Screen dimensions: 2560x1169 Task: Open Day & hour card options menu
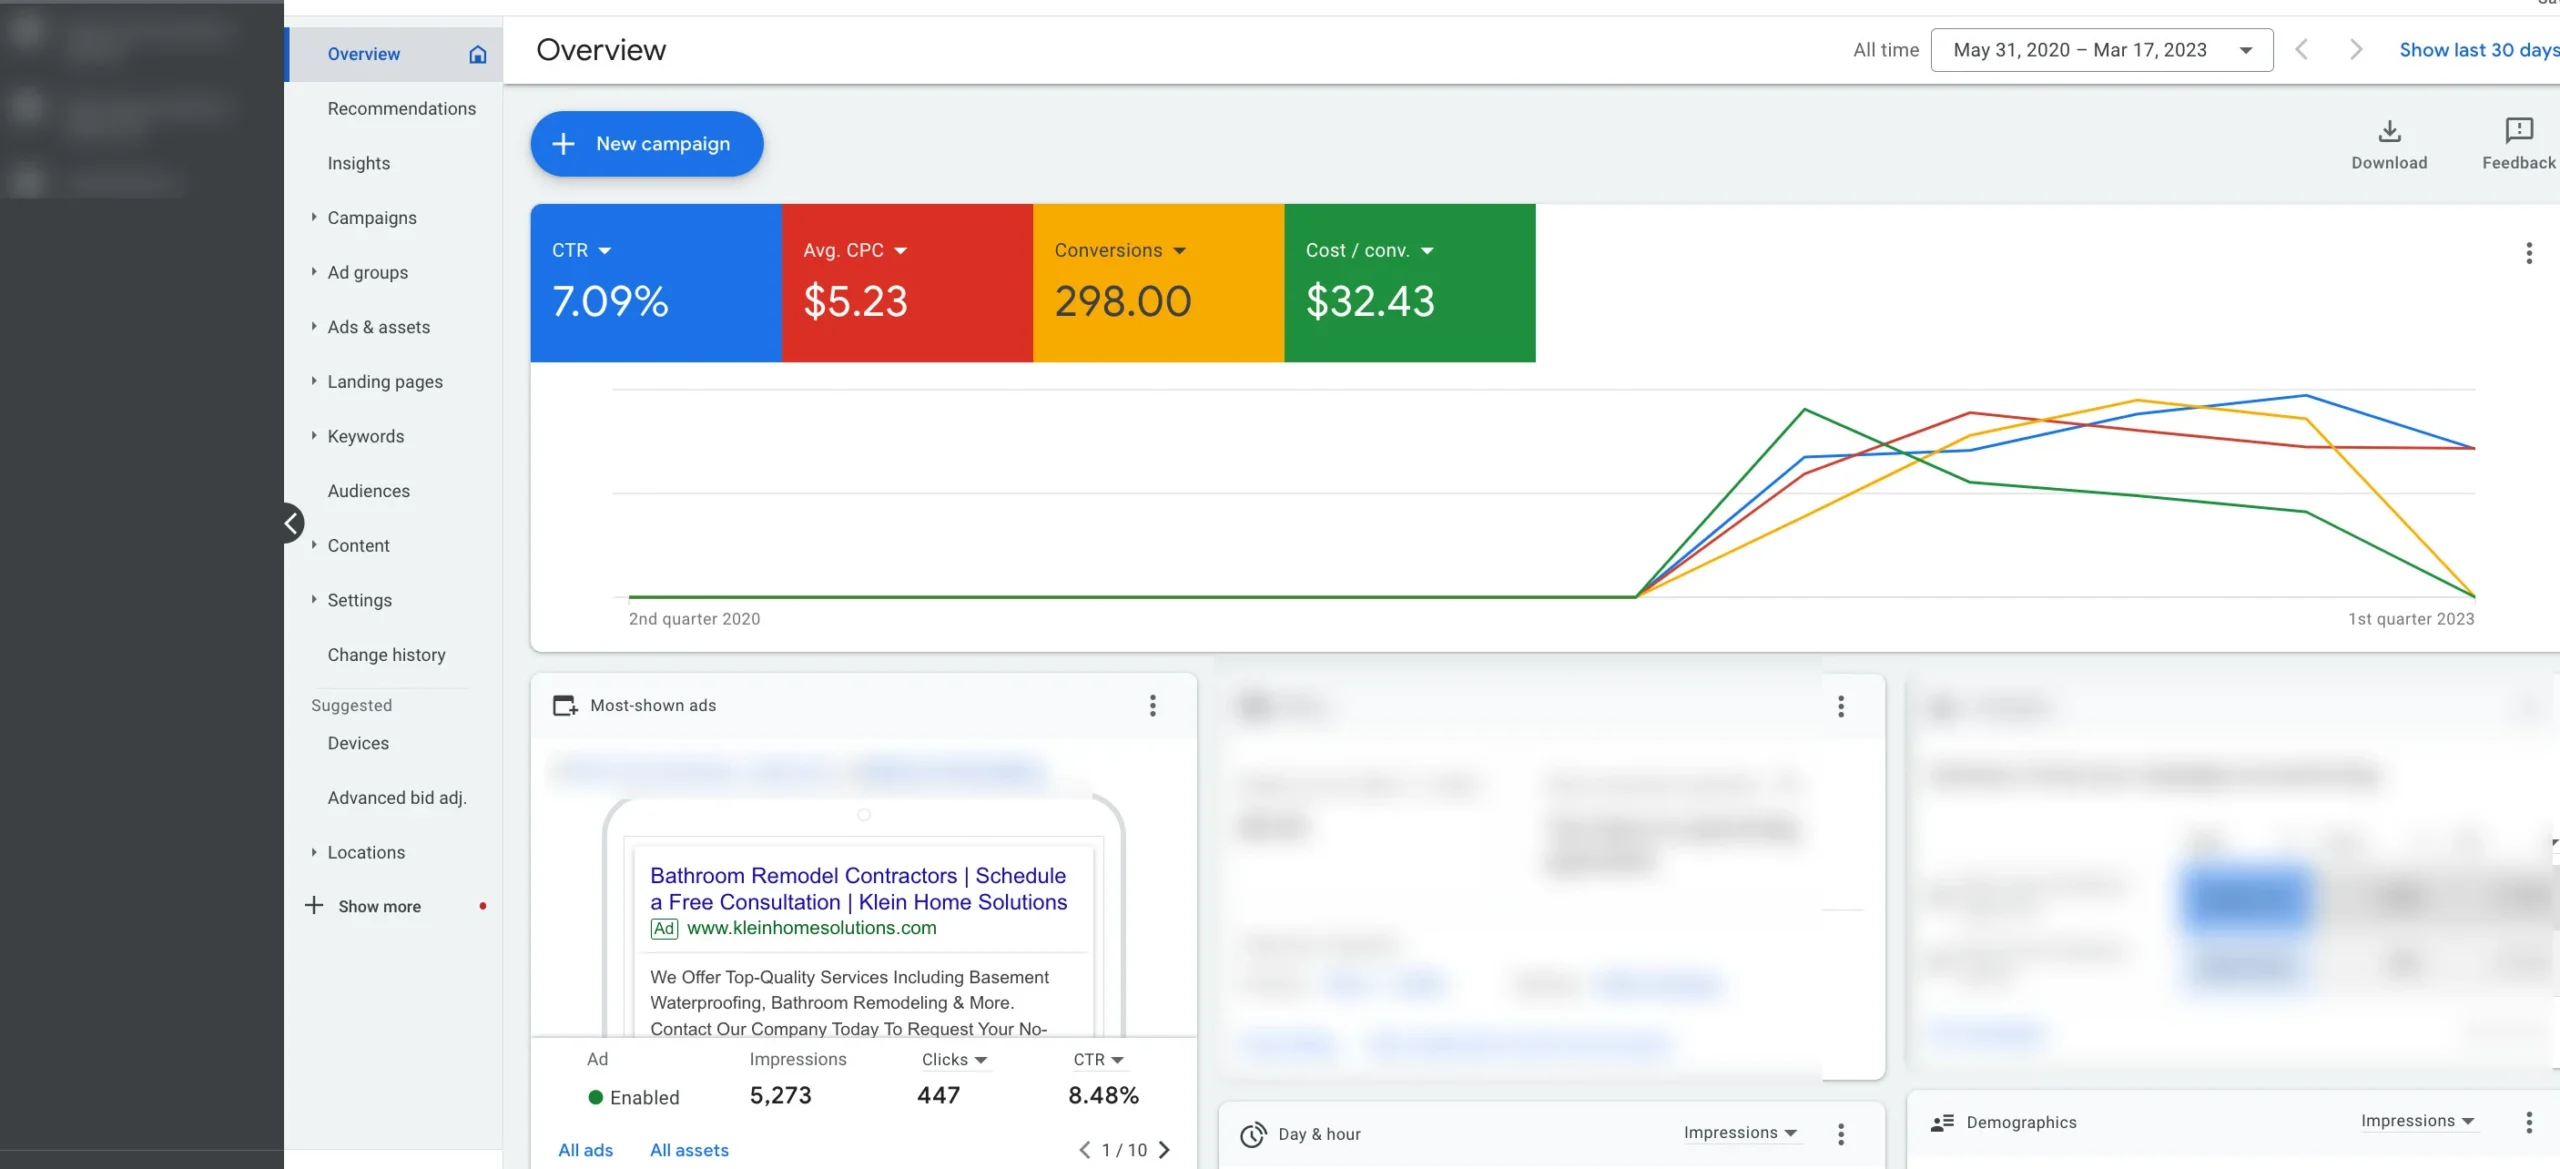click(1841, 1134)
